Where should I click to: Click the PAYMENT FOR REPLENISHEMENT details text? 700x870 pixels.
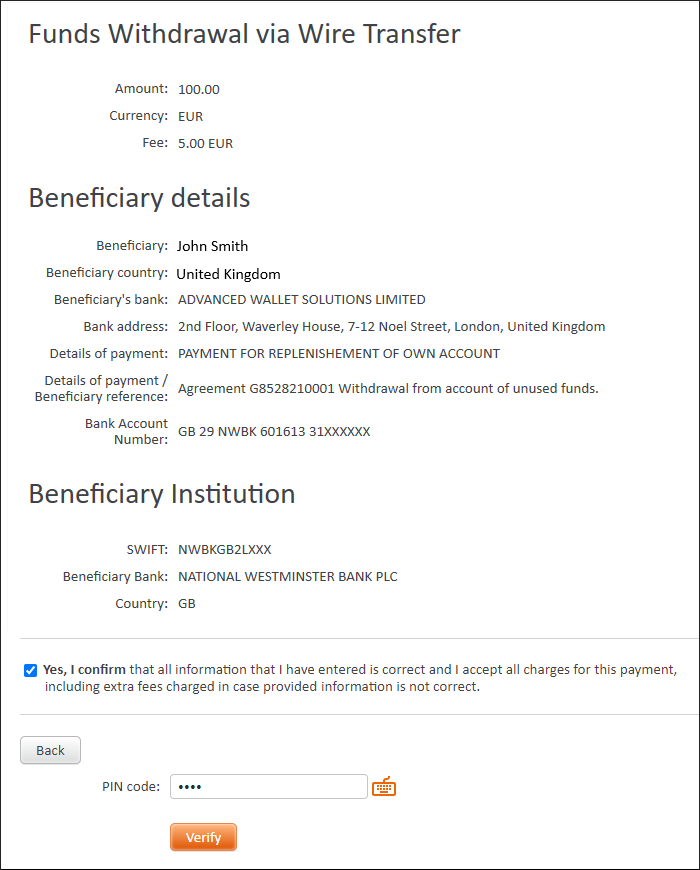point(339,353)
